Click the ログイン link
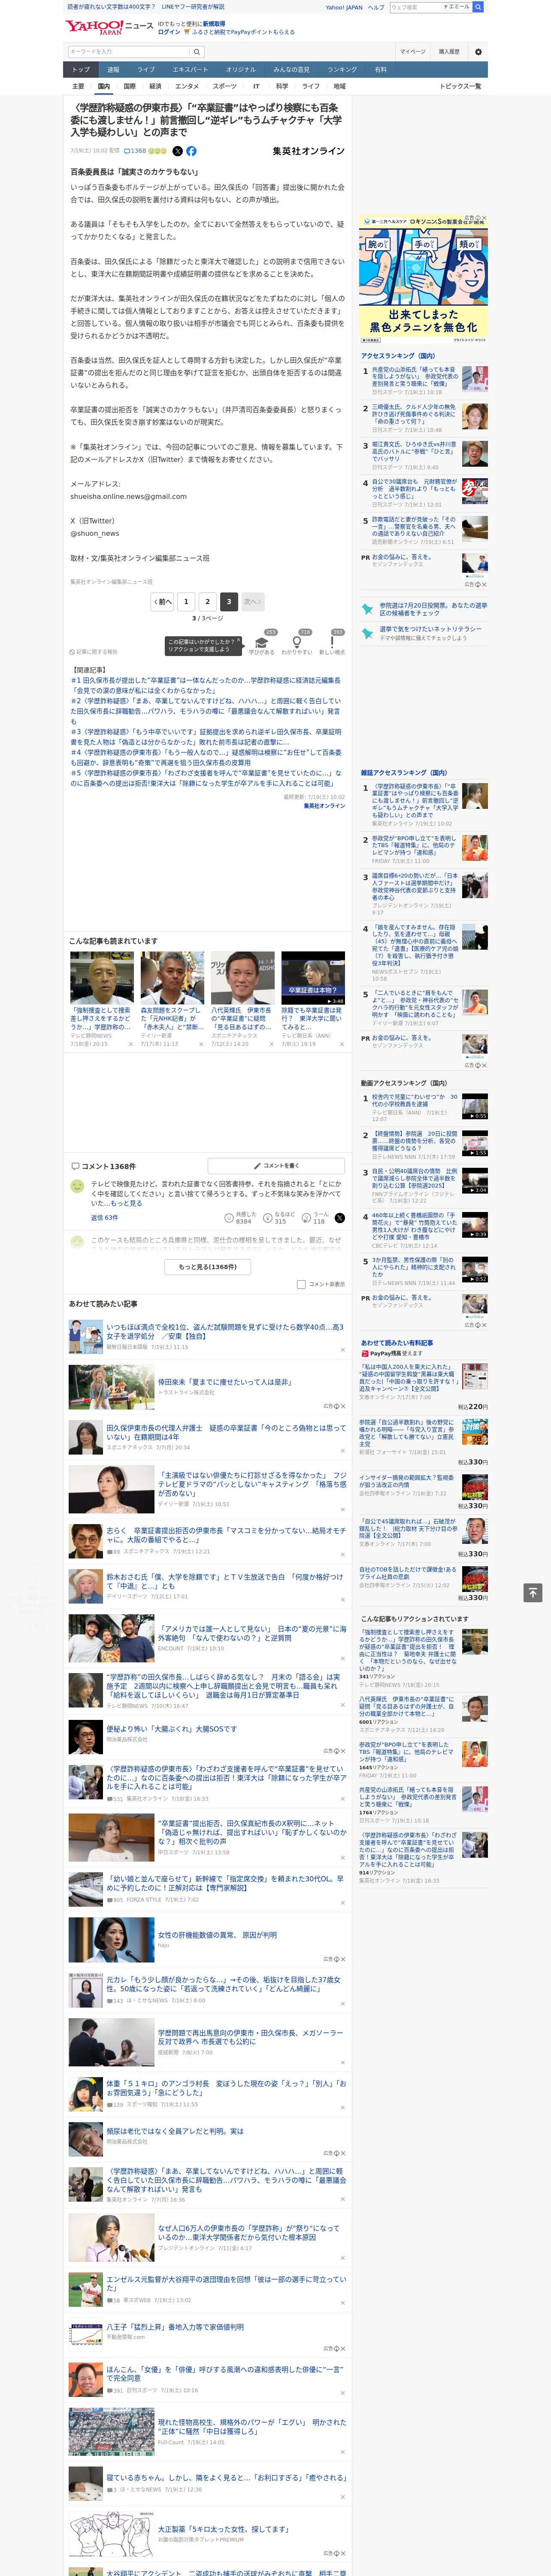Image resolution: width=551 pixels, height=2576 pixels. [x=169, y=32]
